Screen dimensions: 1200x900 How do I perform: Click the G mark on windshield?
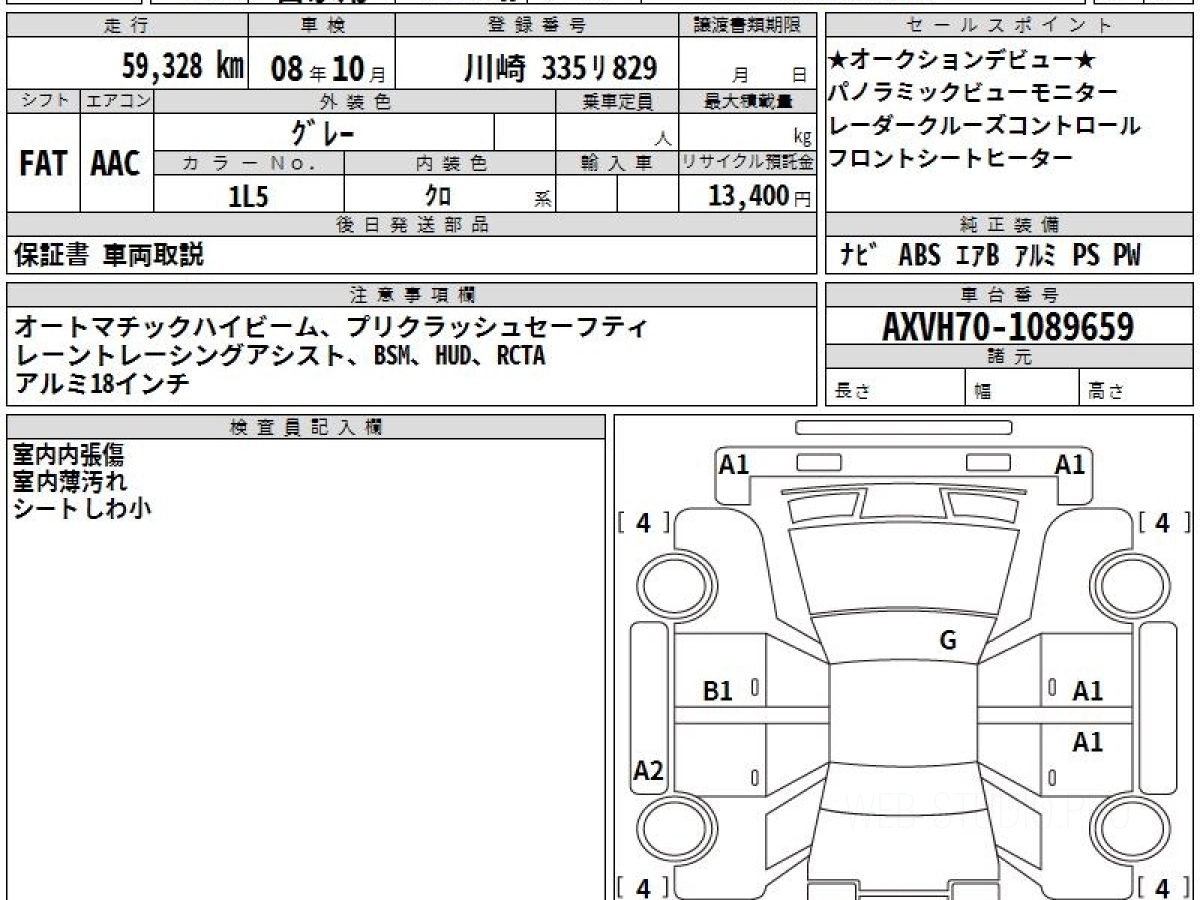947,641
